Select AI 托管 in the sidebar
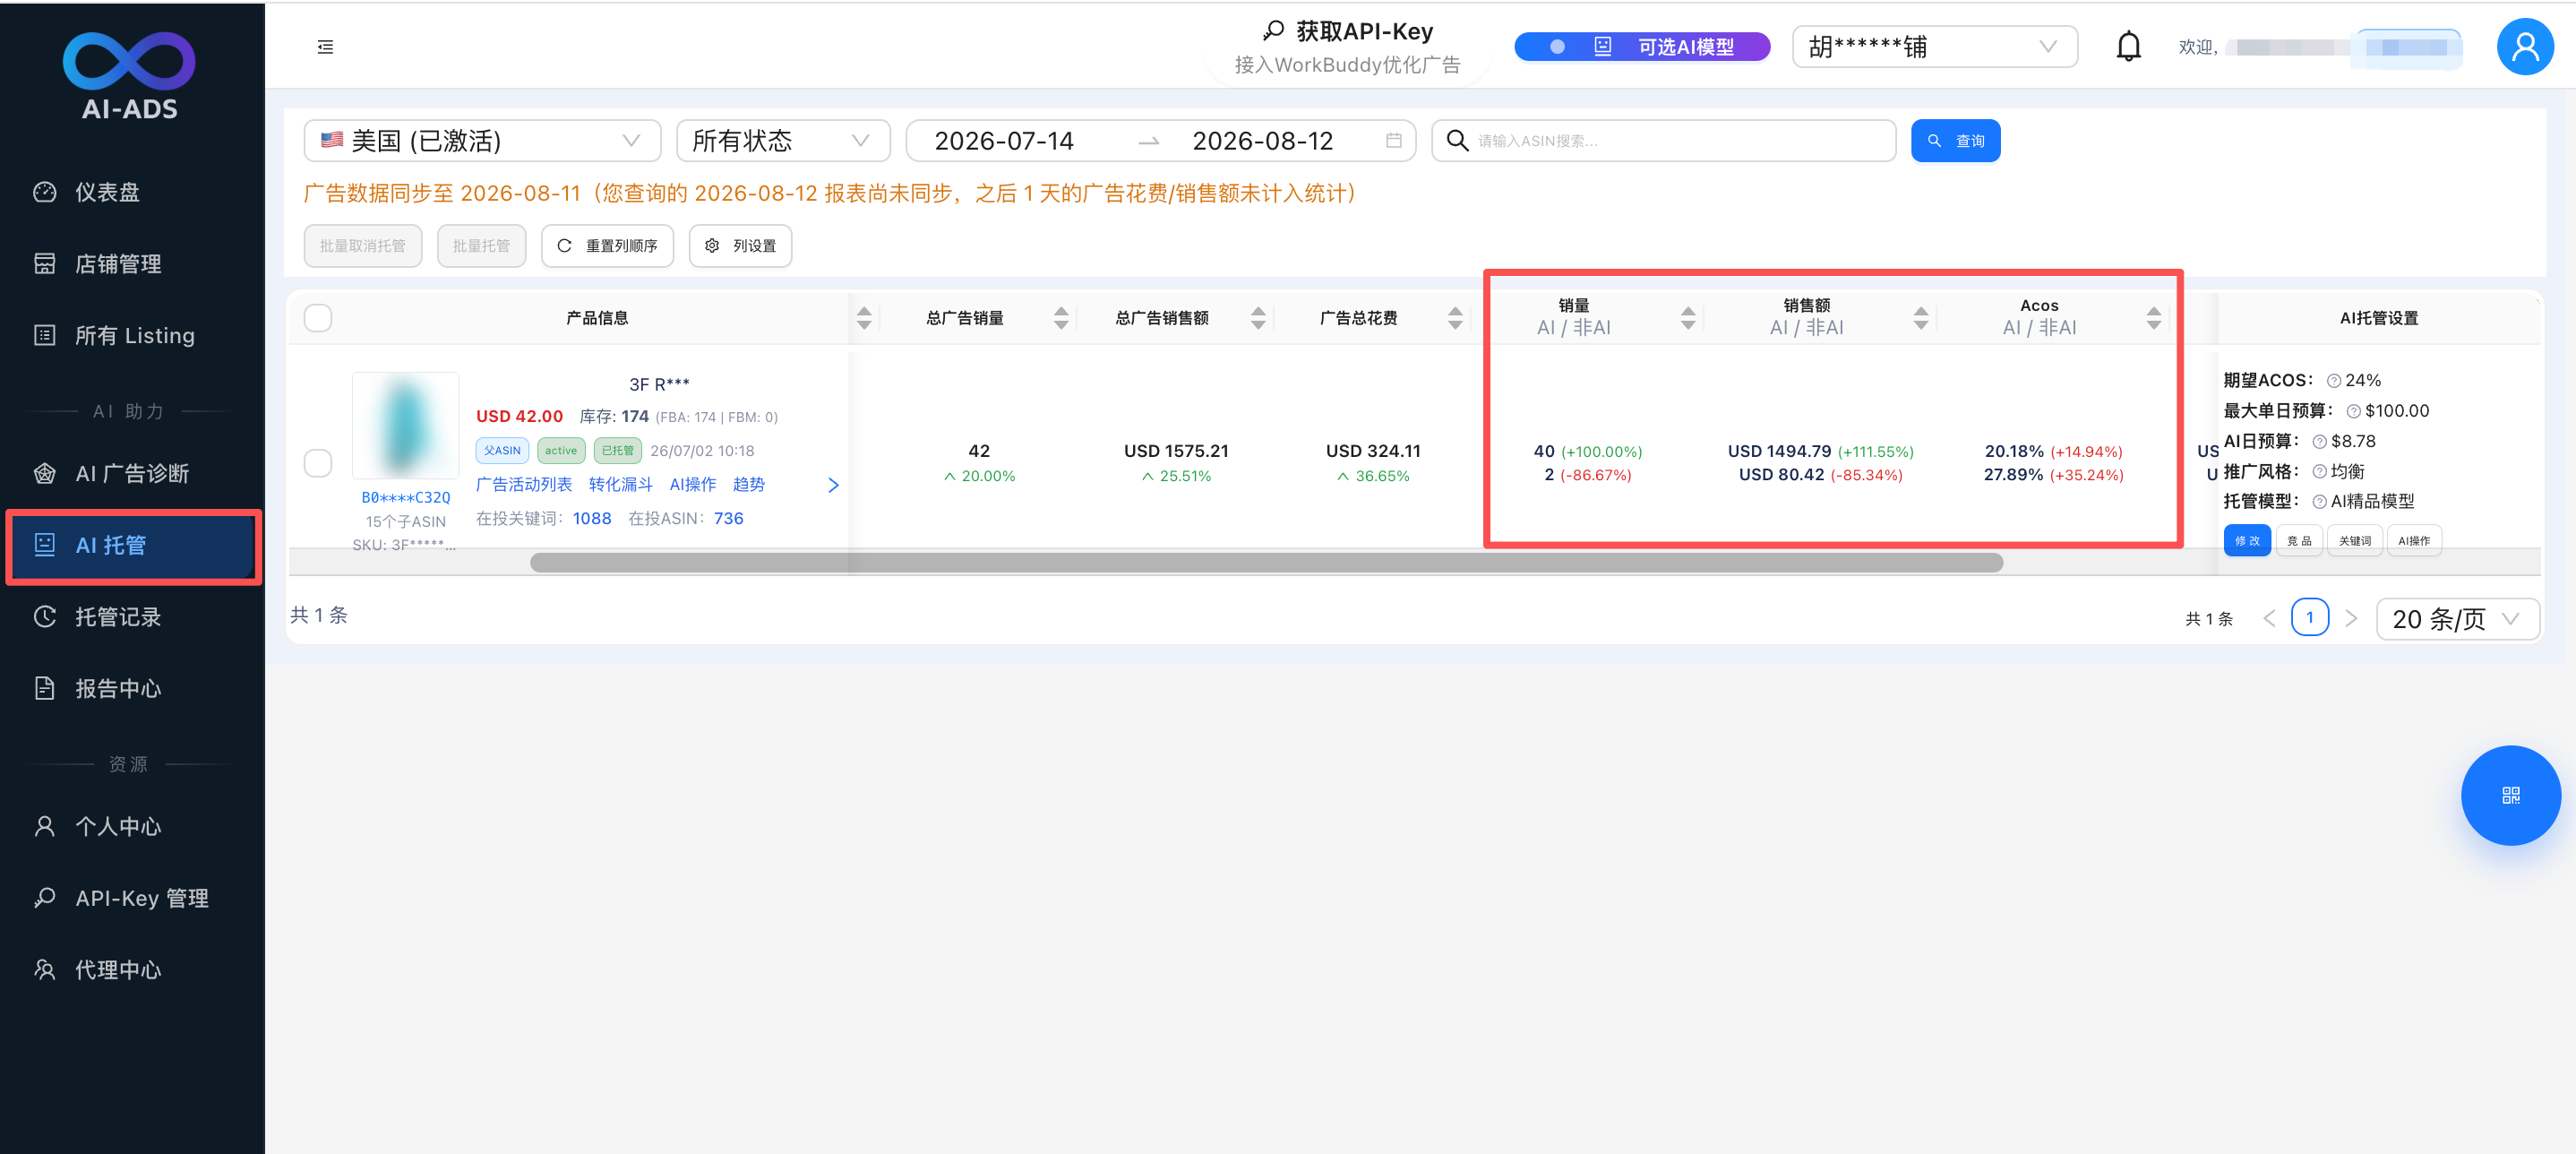The width and height of the screenshot is (2576, 1154). click(132, 546)
